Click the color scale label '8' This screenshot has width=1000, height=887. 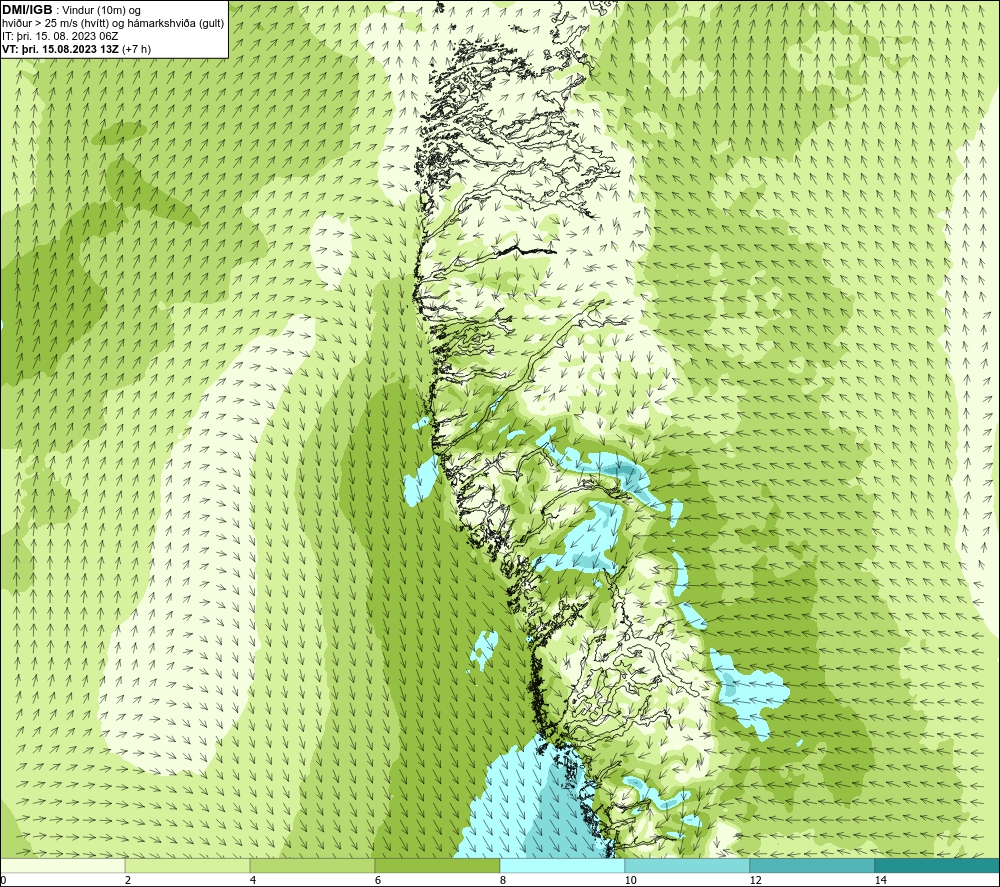[x=503, y=880]
